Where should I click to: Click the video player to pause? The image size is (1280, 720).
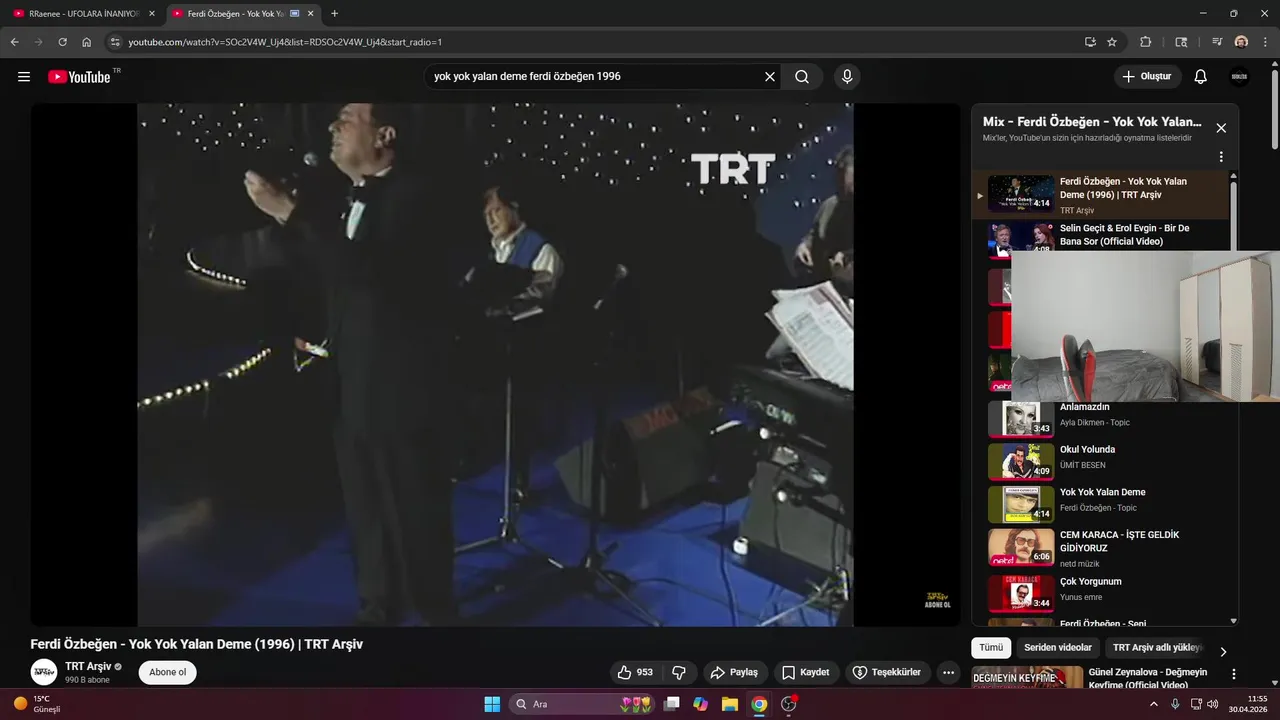coord(495,365)
